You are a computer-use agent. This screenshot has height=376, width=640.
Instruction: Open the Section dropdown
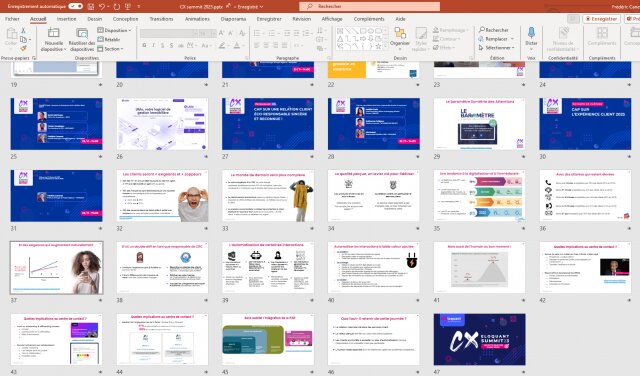(x=111, y=49)
